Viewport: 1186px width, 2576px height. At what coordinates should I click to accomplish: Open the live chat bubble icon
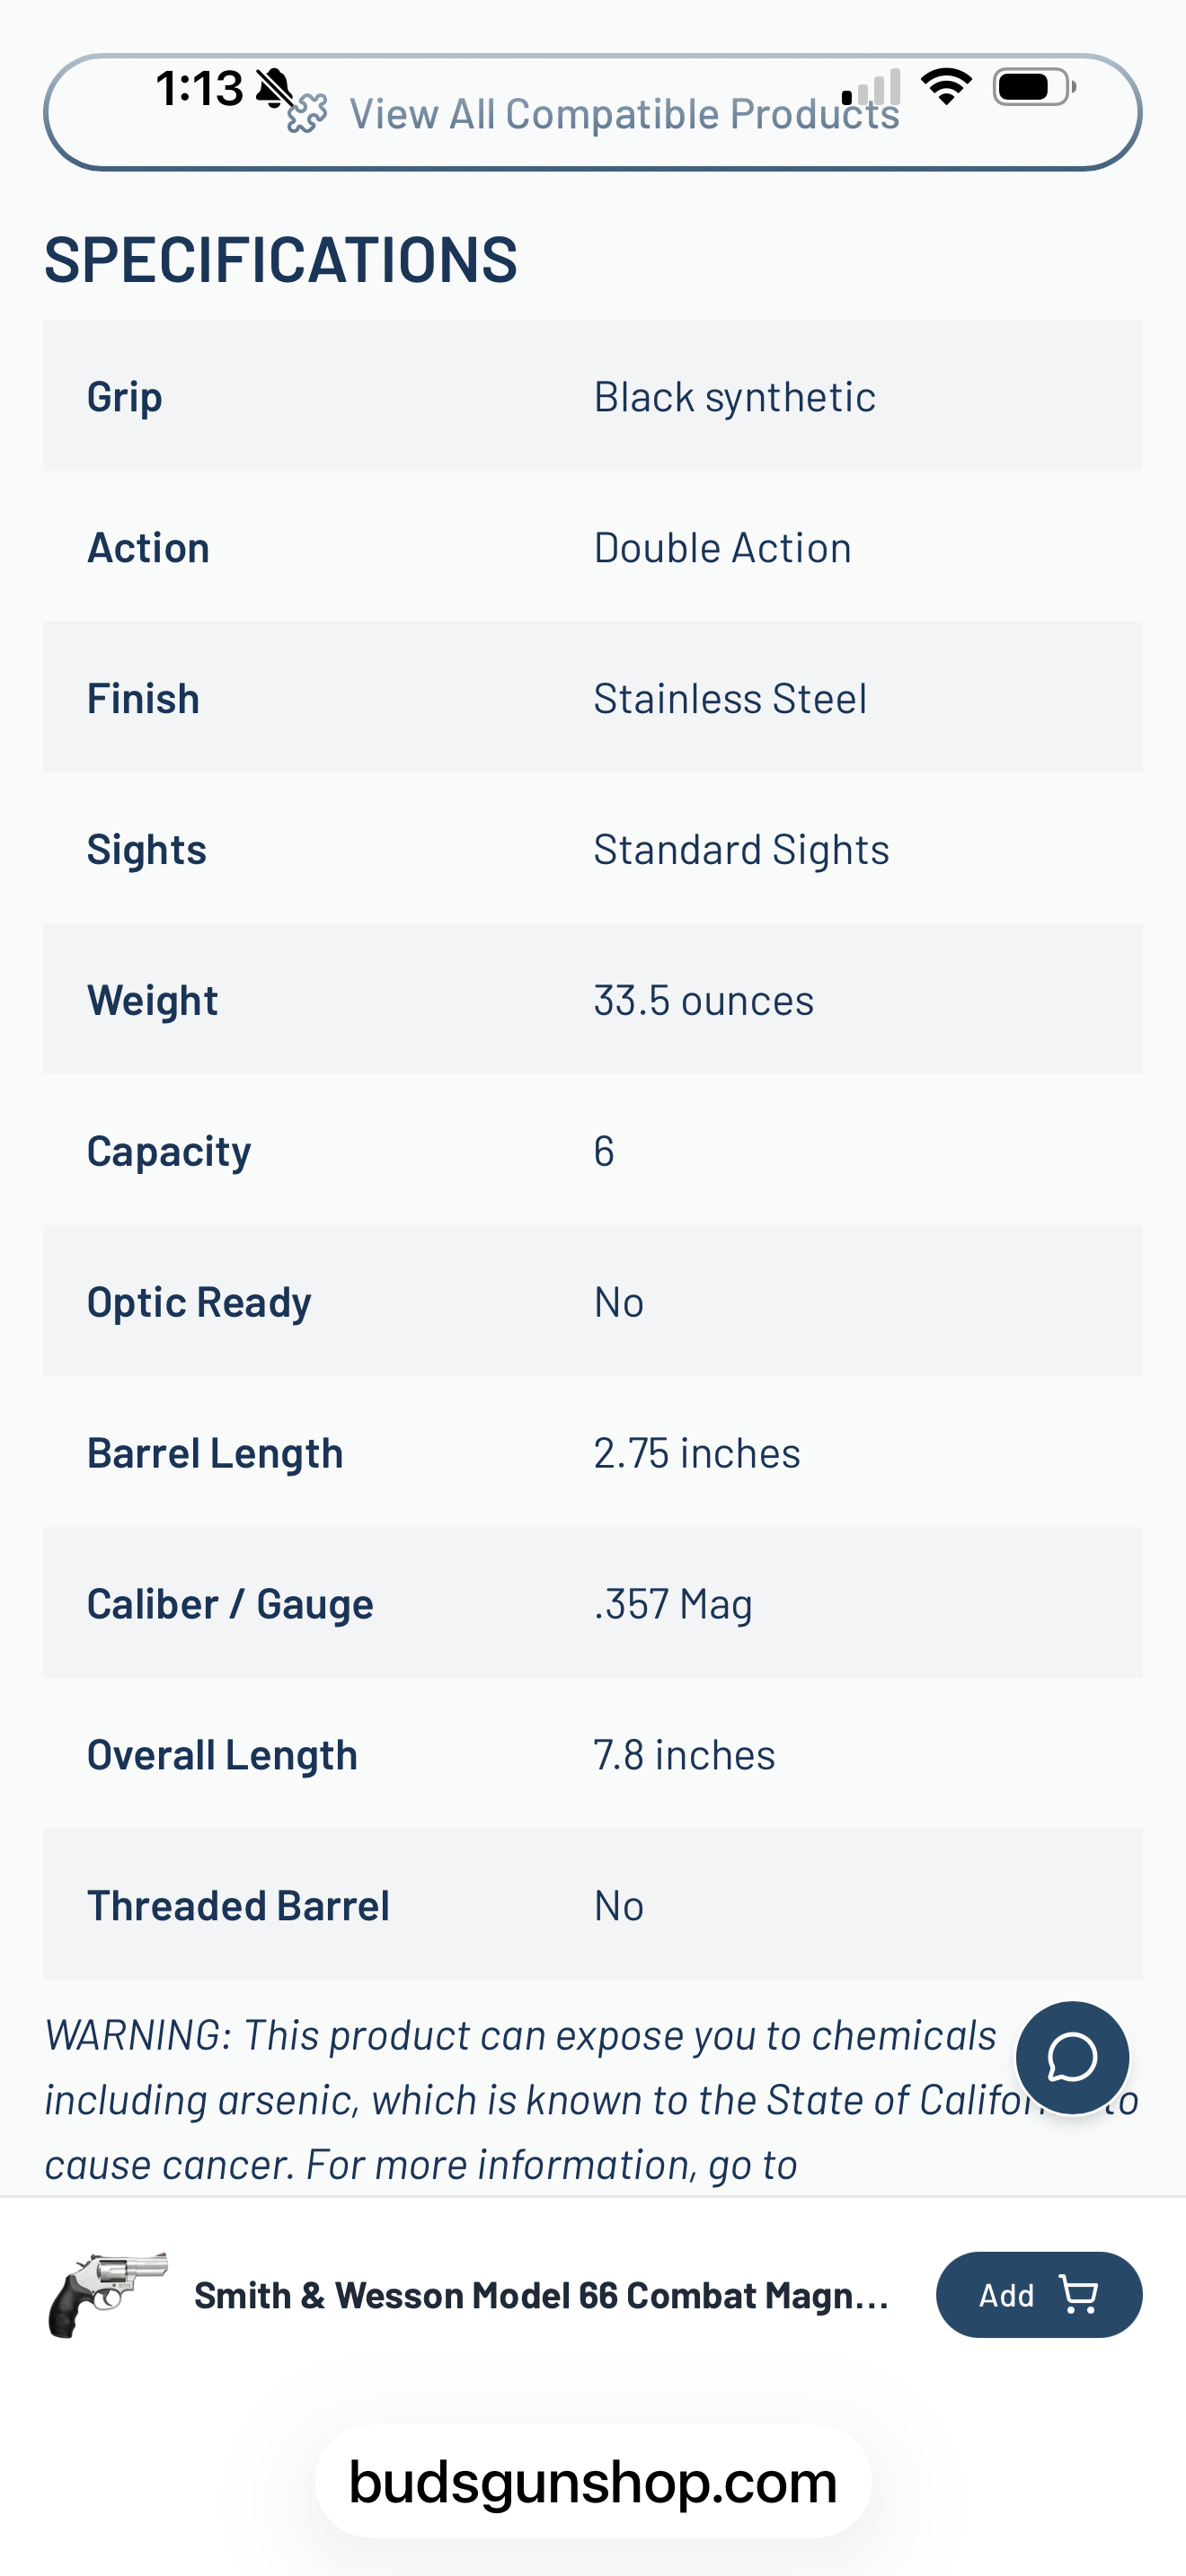coord(1072,2058)
